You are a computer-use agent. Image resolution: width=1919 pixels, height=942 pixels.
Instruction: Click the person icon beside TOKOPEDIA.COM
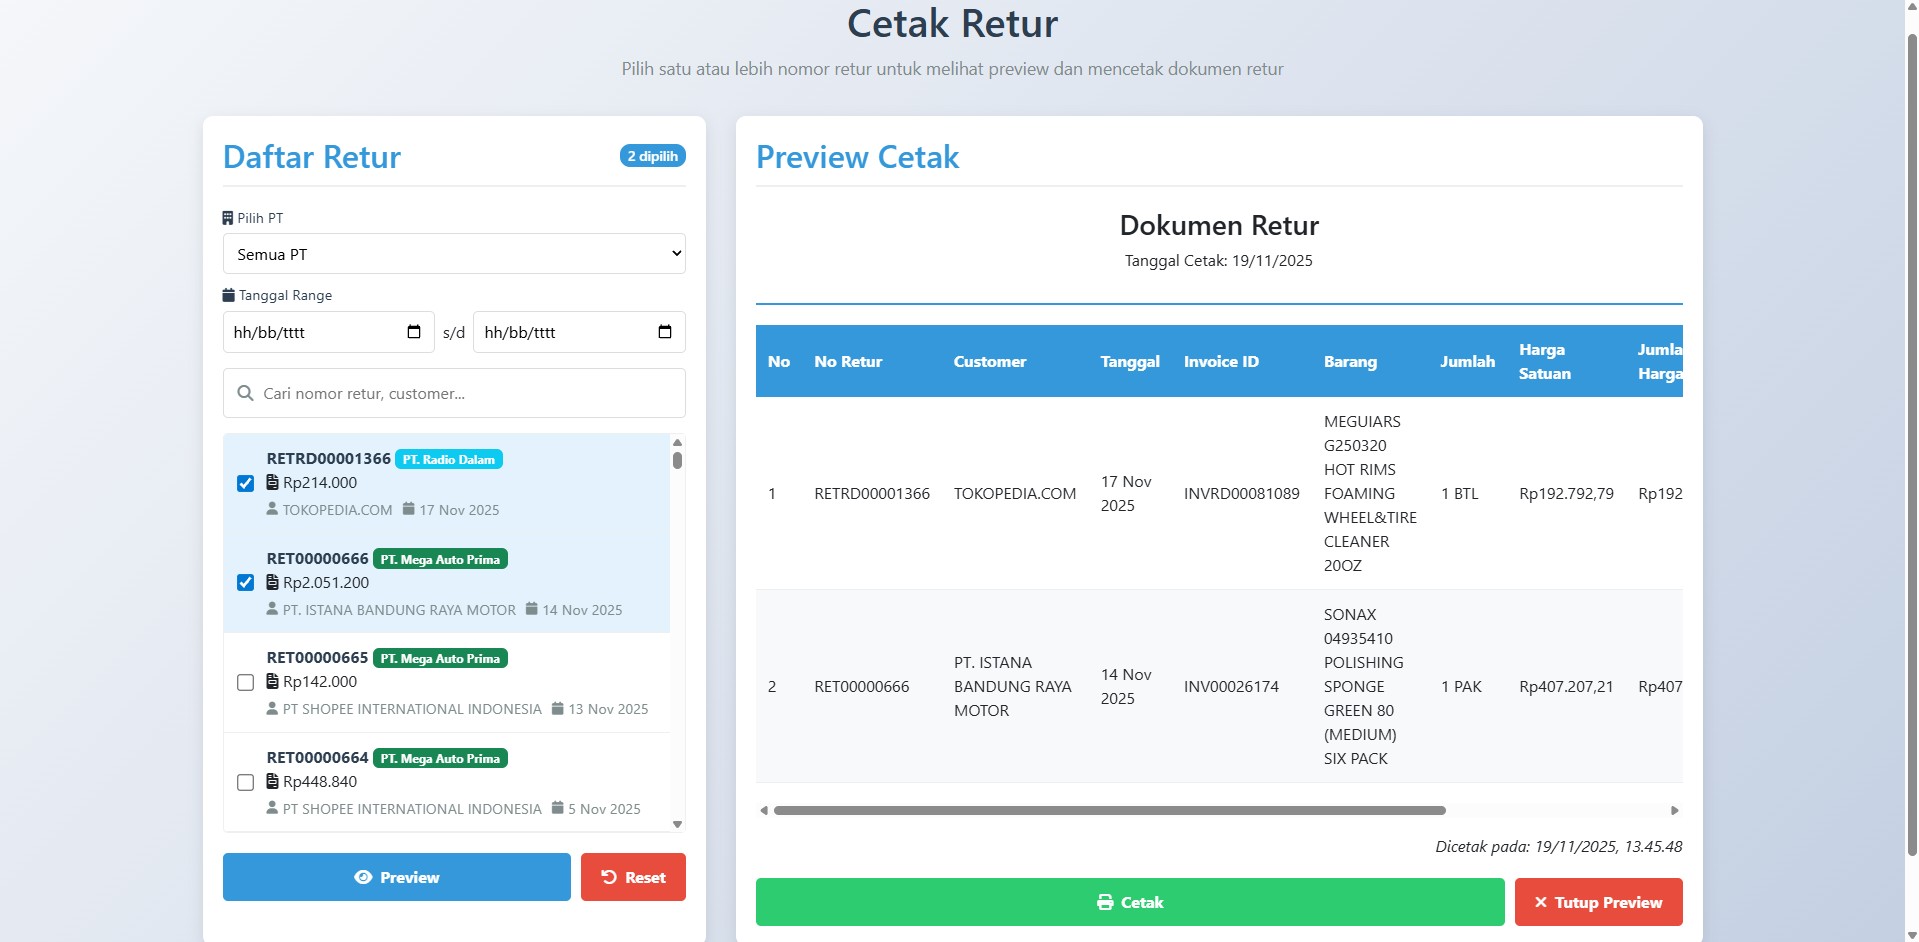[x=271, y=510]
